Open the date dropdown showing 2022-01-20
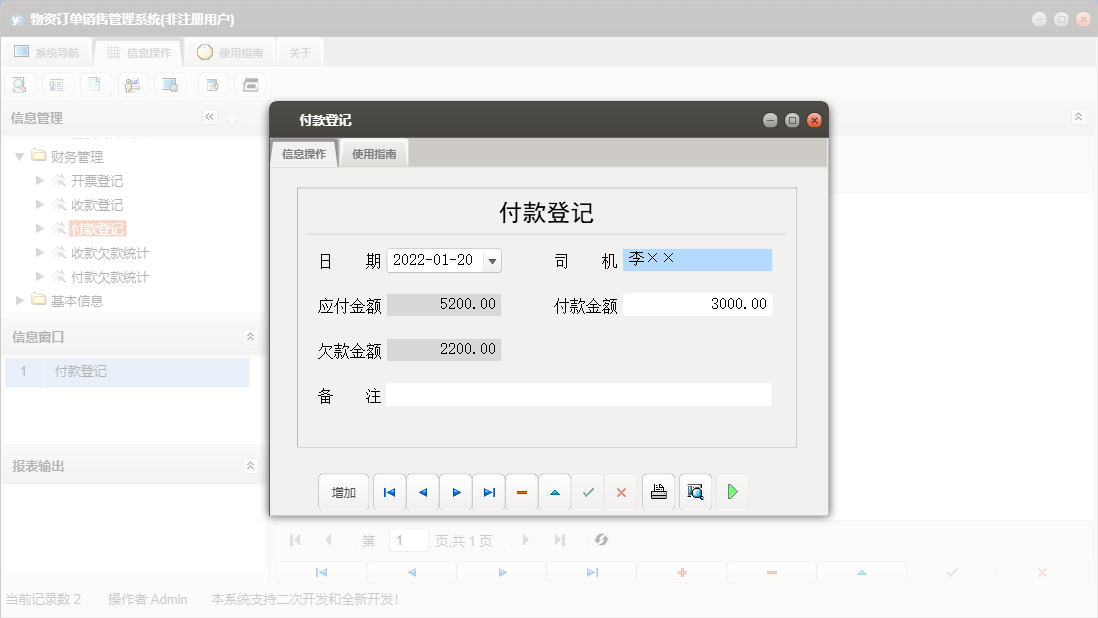Screen dimensions: 1098x618 pyautogui.click(x=491, y=260)
